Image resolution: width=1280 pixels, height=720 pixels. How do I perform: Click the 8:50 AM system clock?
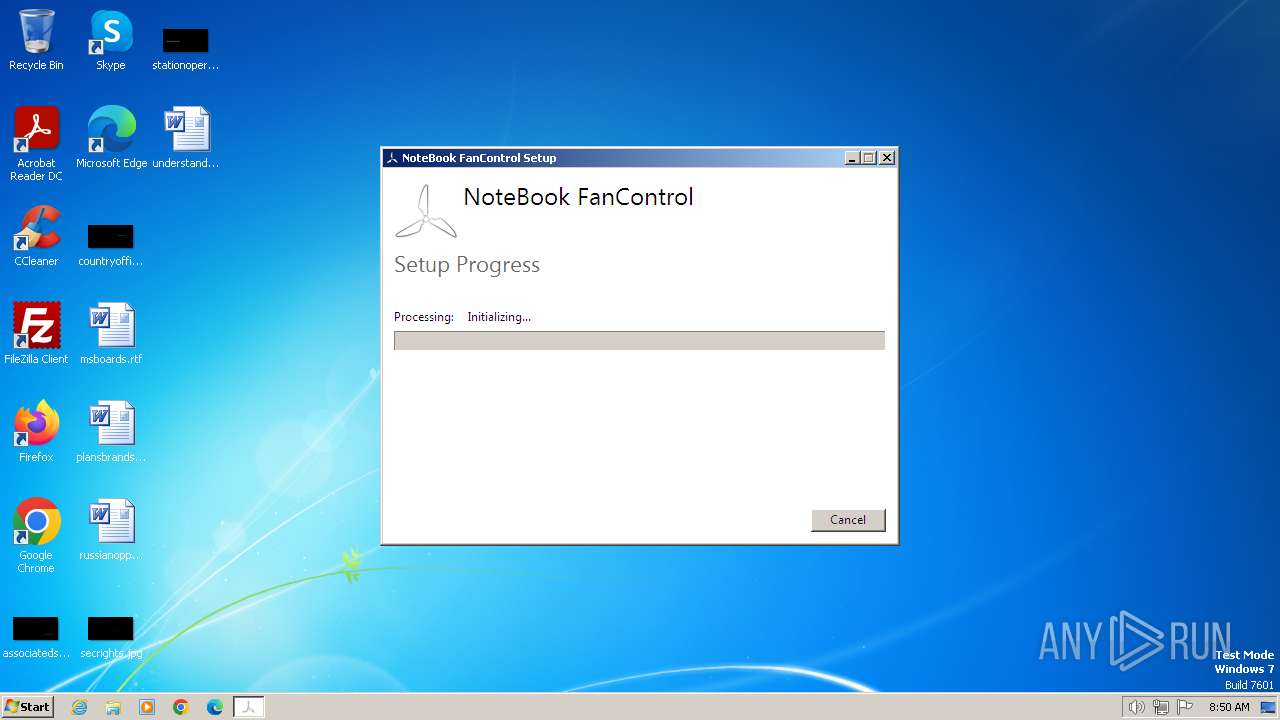[x=1229, y=707]
